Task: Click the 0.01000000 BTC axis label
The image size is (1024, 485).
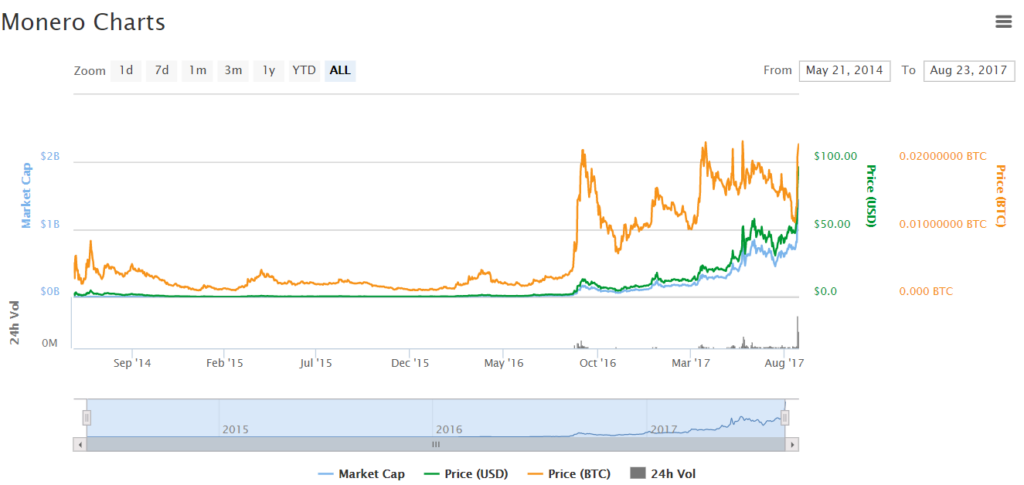Action: pos(943,224)
